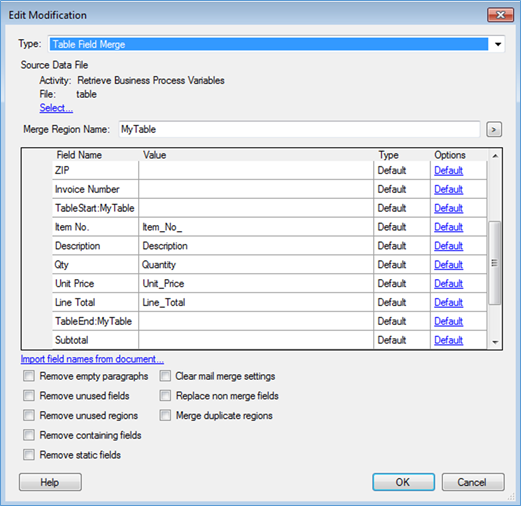The height and width of the screenshot is (506, 521).
Task: Enable Remove empty paragraphs checkbox
Action: click(29, 376)
